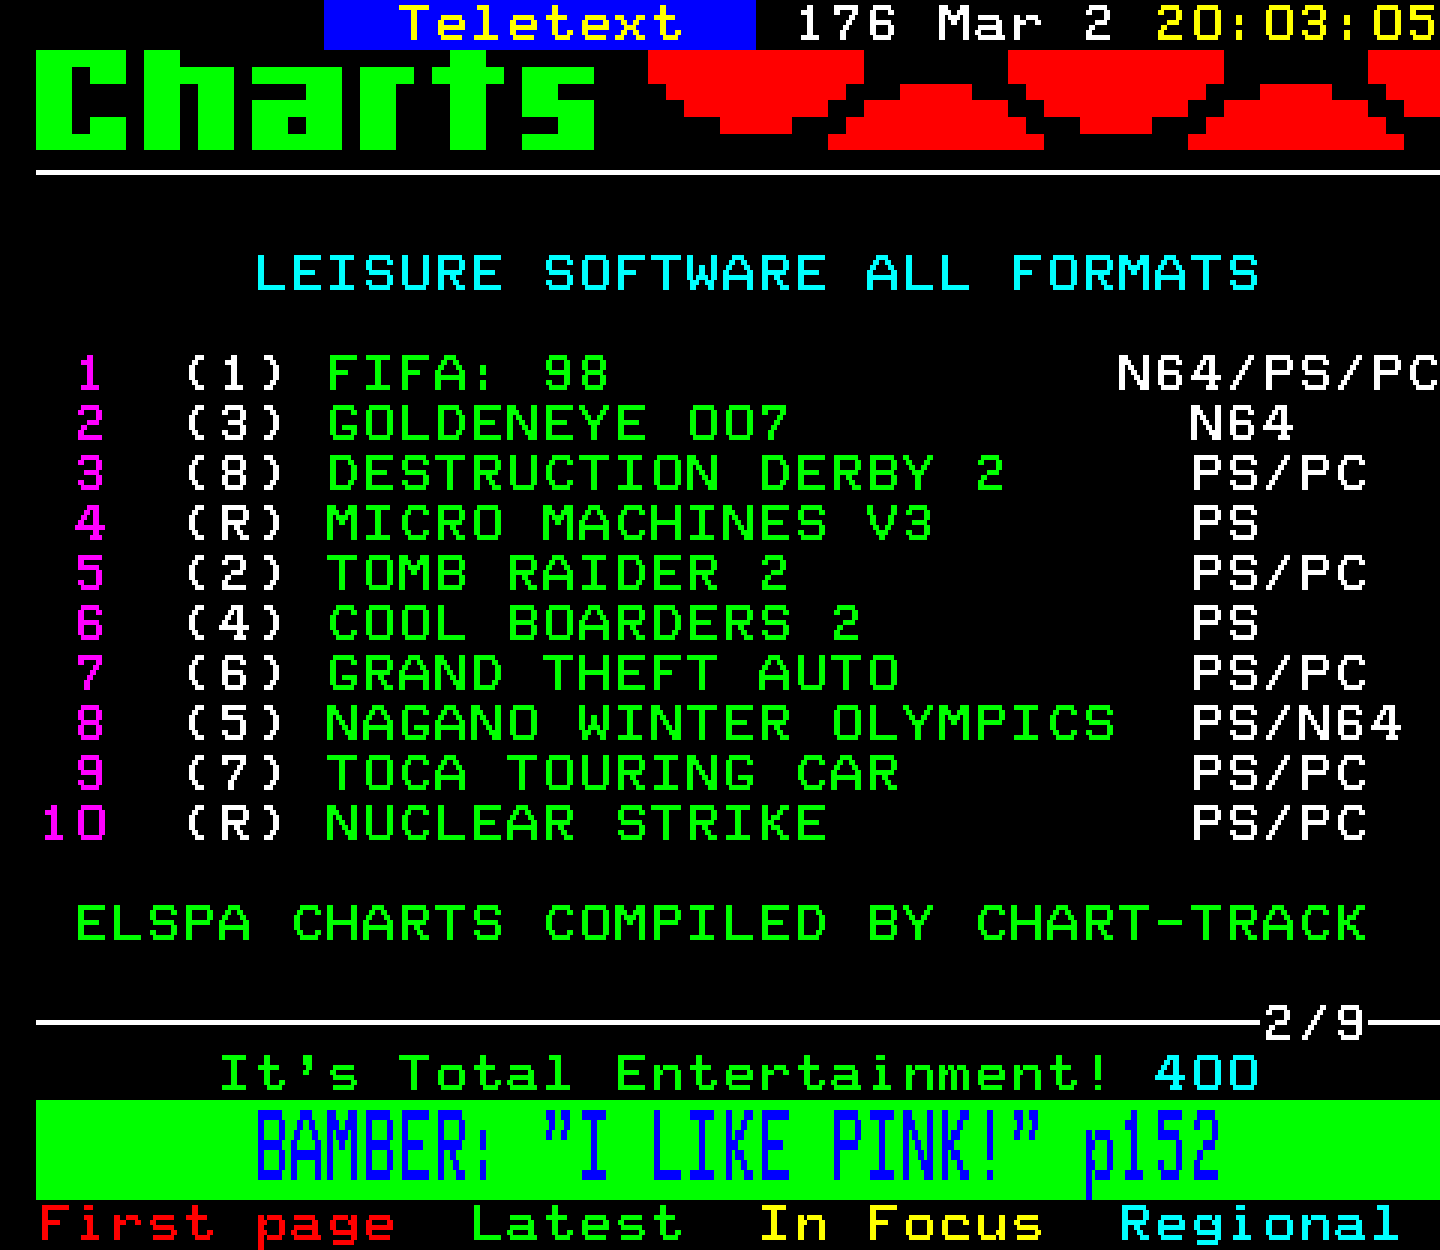Screen dimensions: 1440x1250
Task: Click the 'PS/PC' format for Tomb Raider 2
Action: 1279,573
